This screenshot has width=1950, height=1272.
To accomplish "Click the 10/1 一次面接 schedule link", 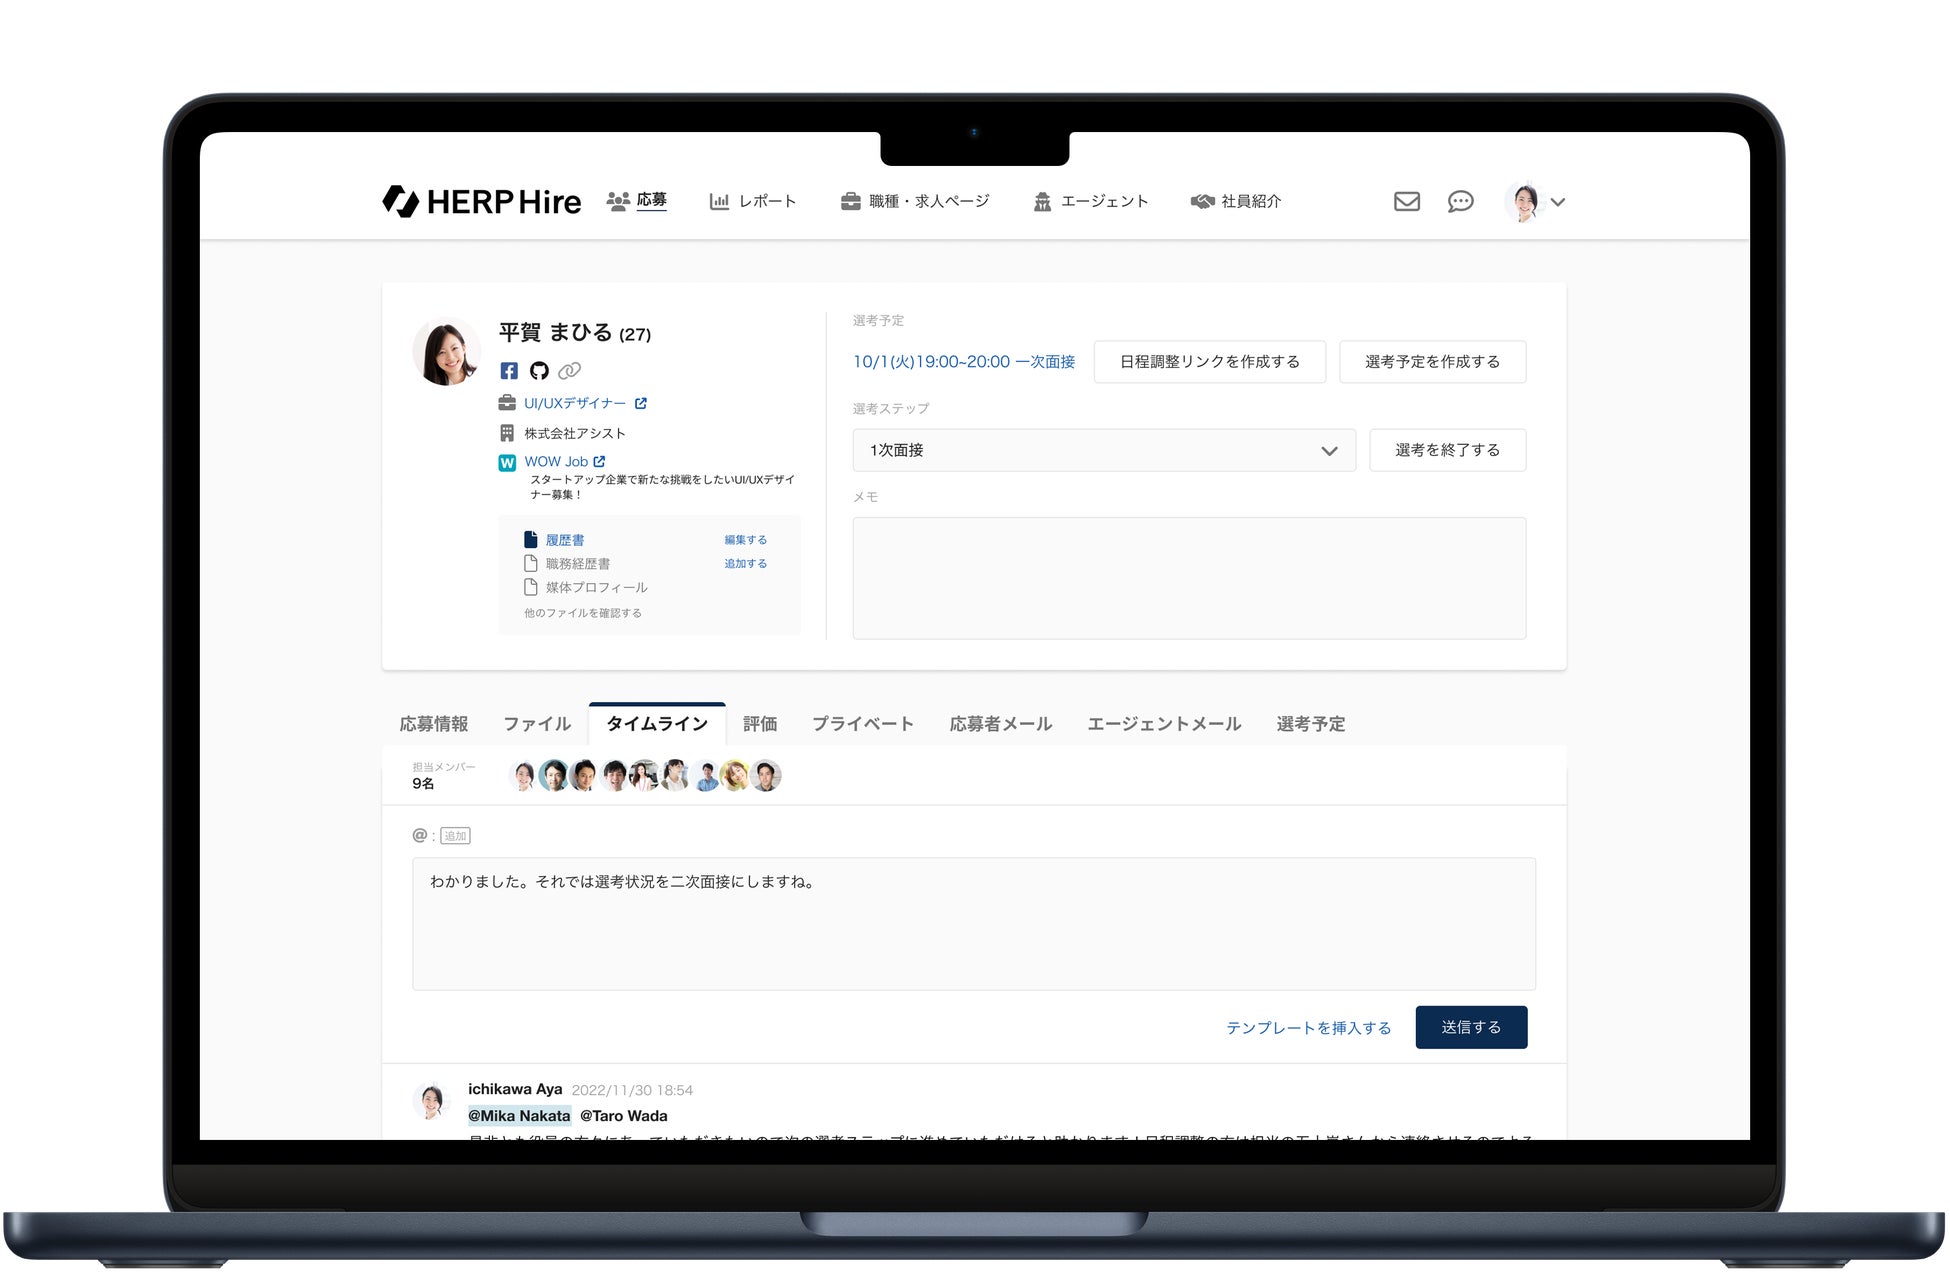I will (963, 361).
